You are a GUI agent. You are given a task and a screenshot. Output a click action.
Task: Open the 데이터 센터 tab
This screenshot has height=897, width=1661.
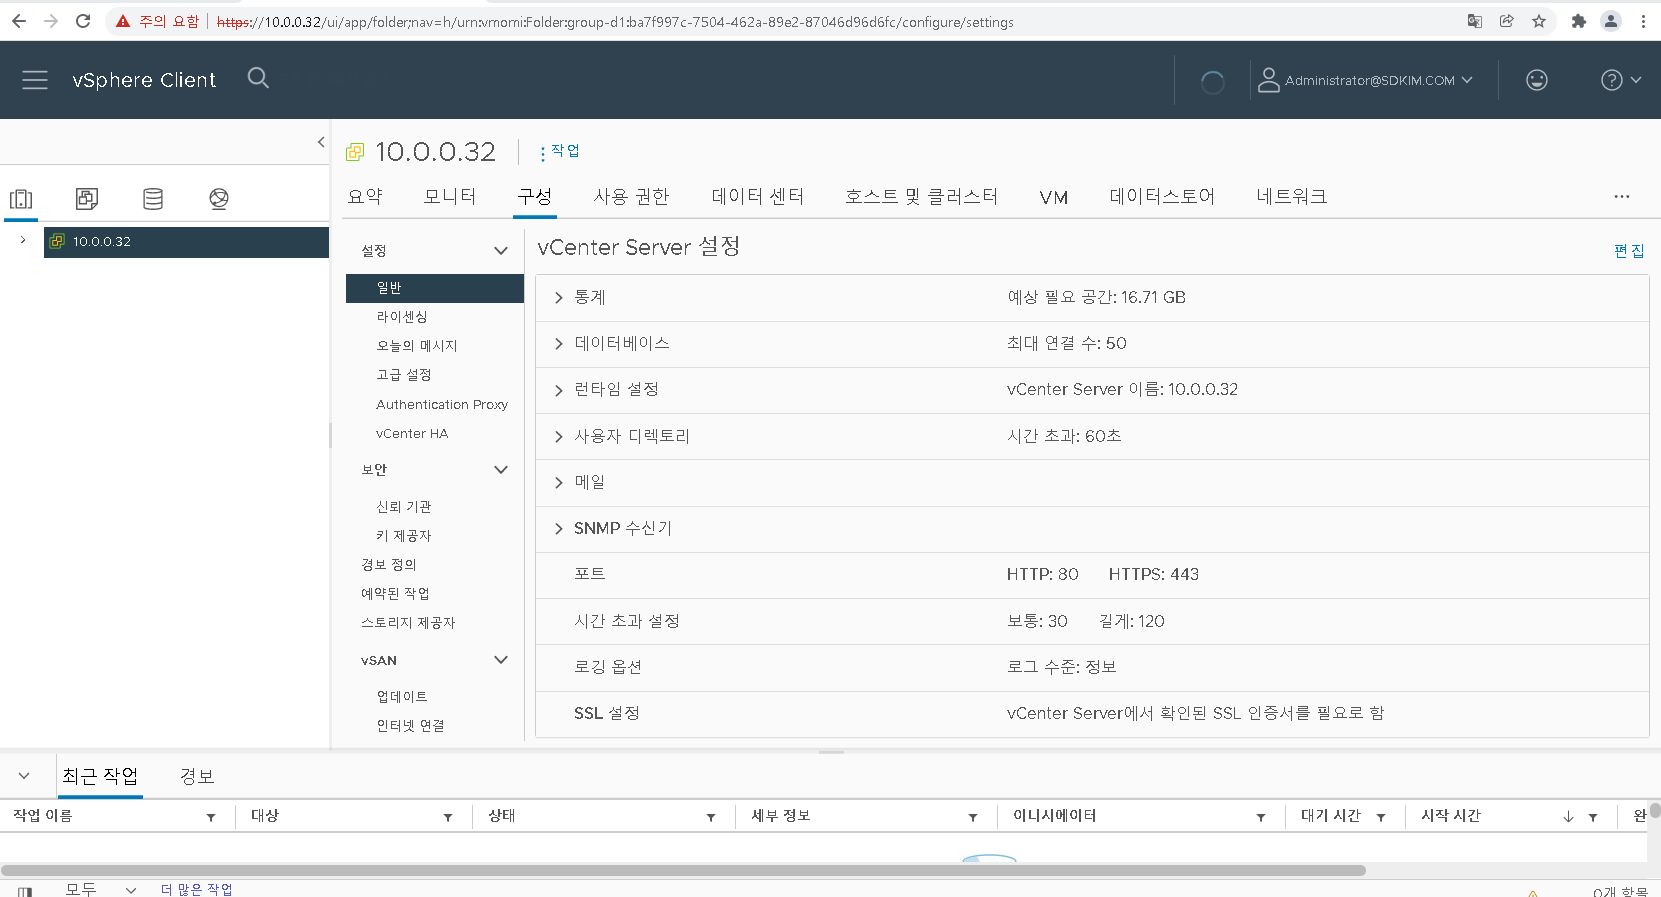click(x=758, y=196)
